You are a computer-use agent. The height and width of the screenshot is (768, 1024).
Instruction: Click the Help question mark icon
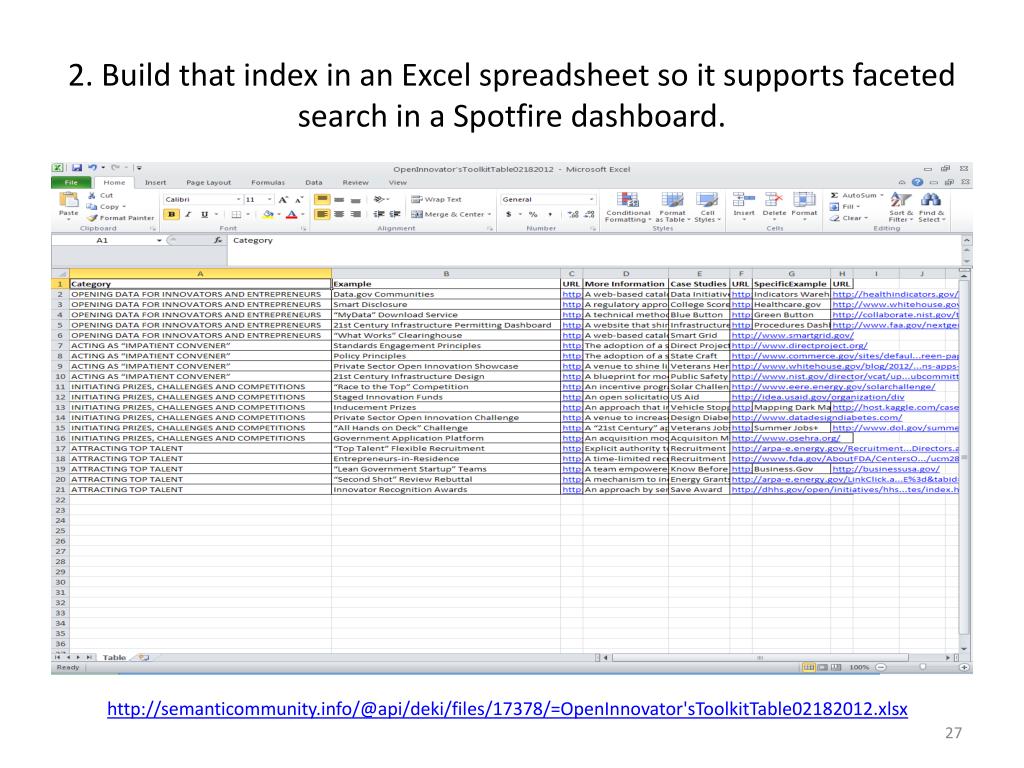coord(918,182)
